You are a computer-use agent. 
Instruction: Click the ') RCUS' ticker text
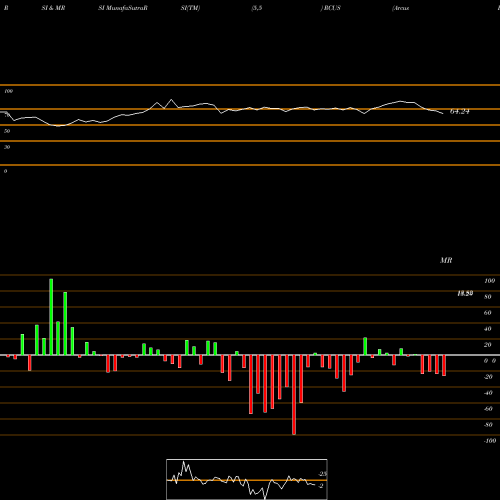[331, 8]
